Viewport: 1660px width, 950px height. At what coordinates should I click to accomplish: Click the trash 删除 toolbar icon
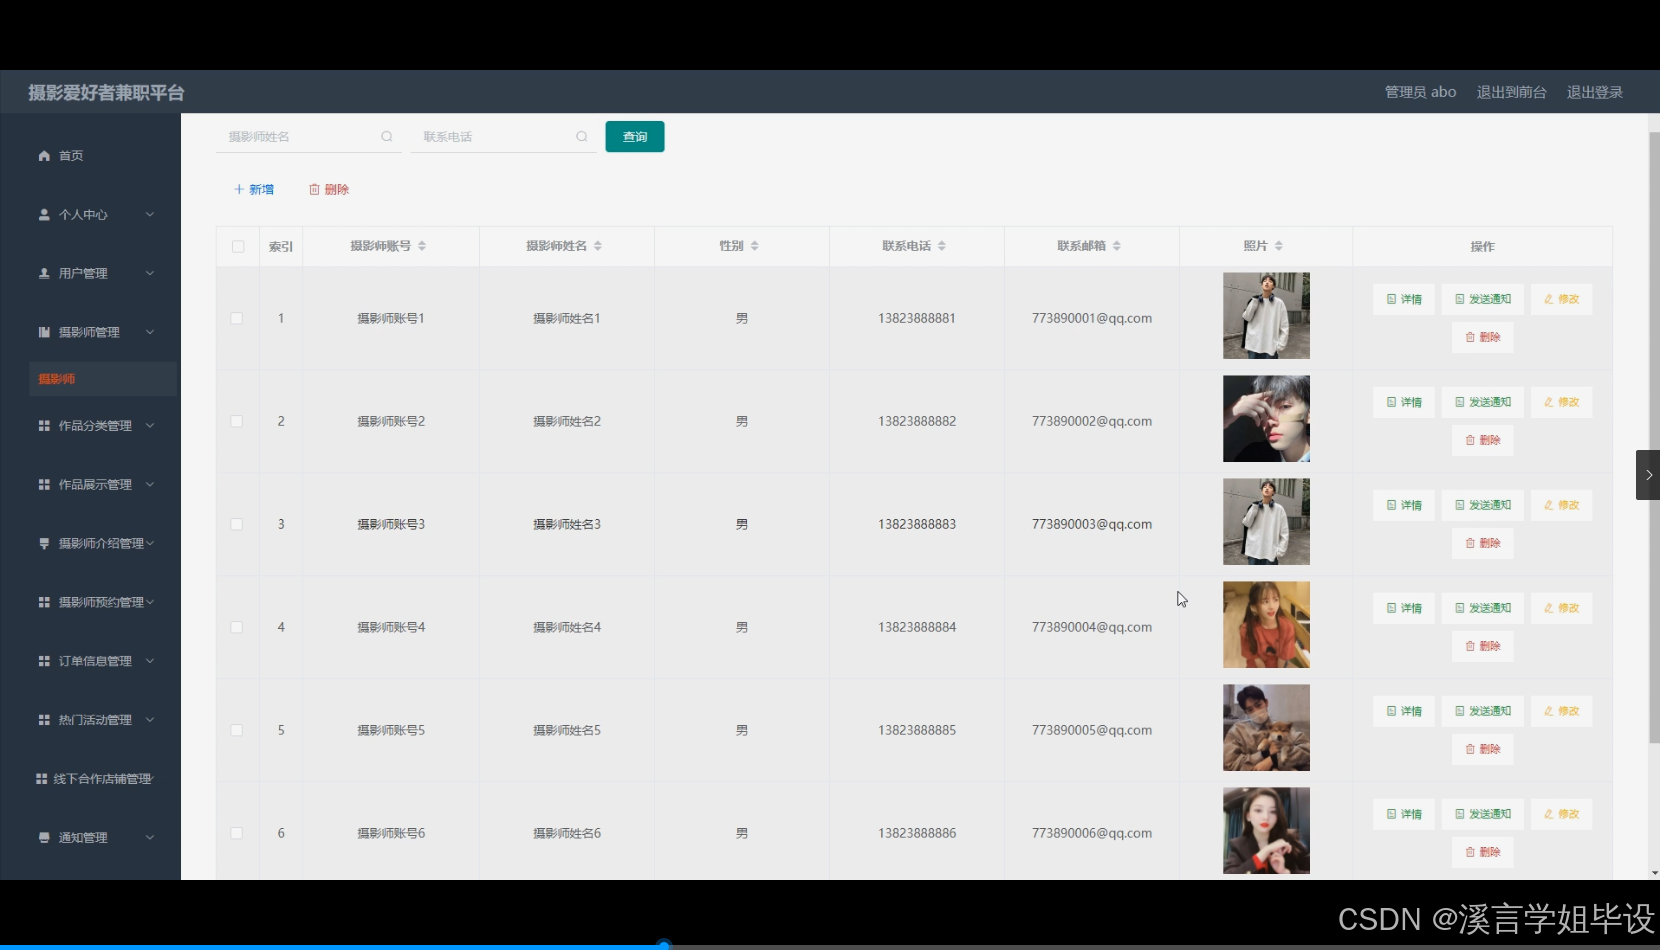coord(314,190)
